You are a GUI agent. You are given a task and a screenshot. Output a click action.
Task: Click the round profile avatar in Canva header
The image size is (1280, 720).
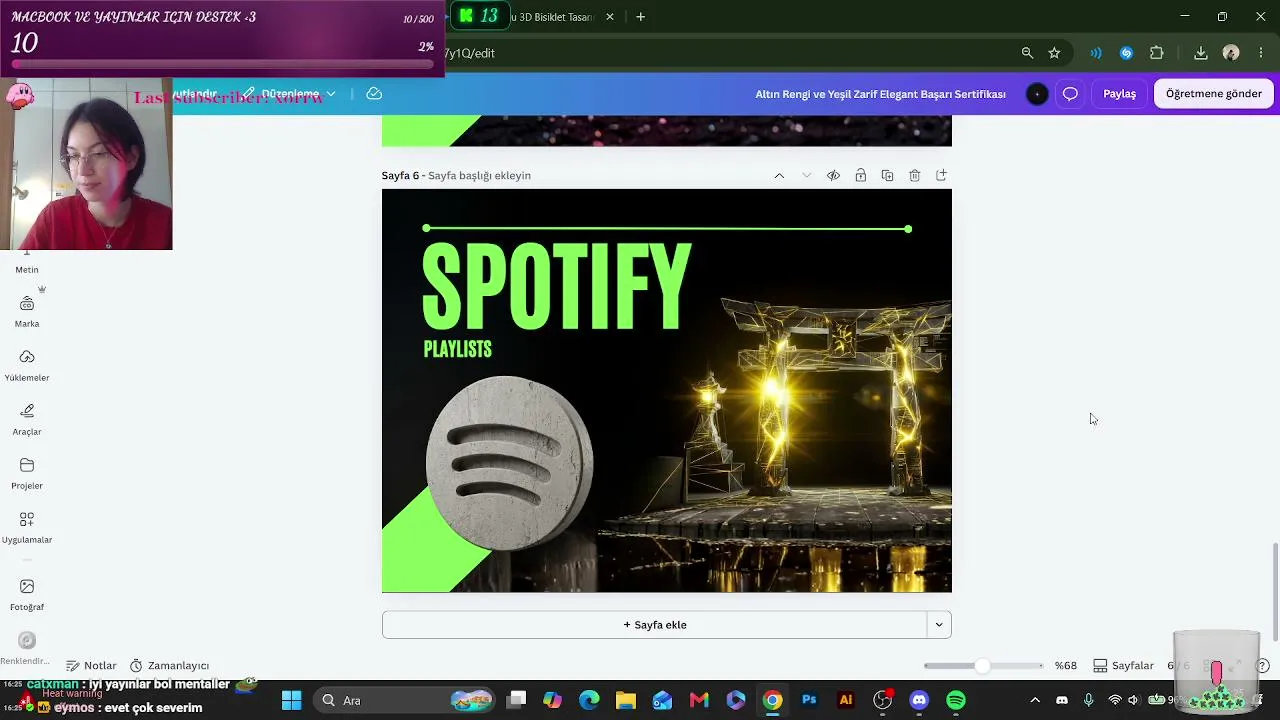[x=1037, y=94]
